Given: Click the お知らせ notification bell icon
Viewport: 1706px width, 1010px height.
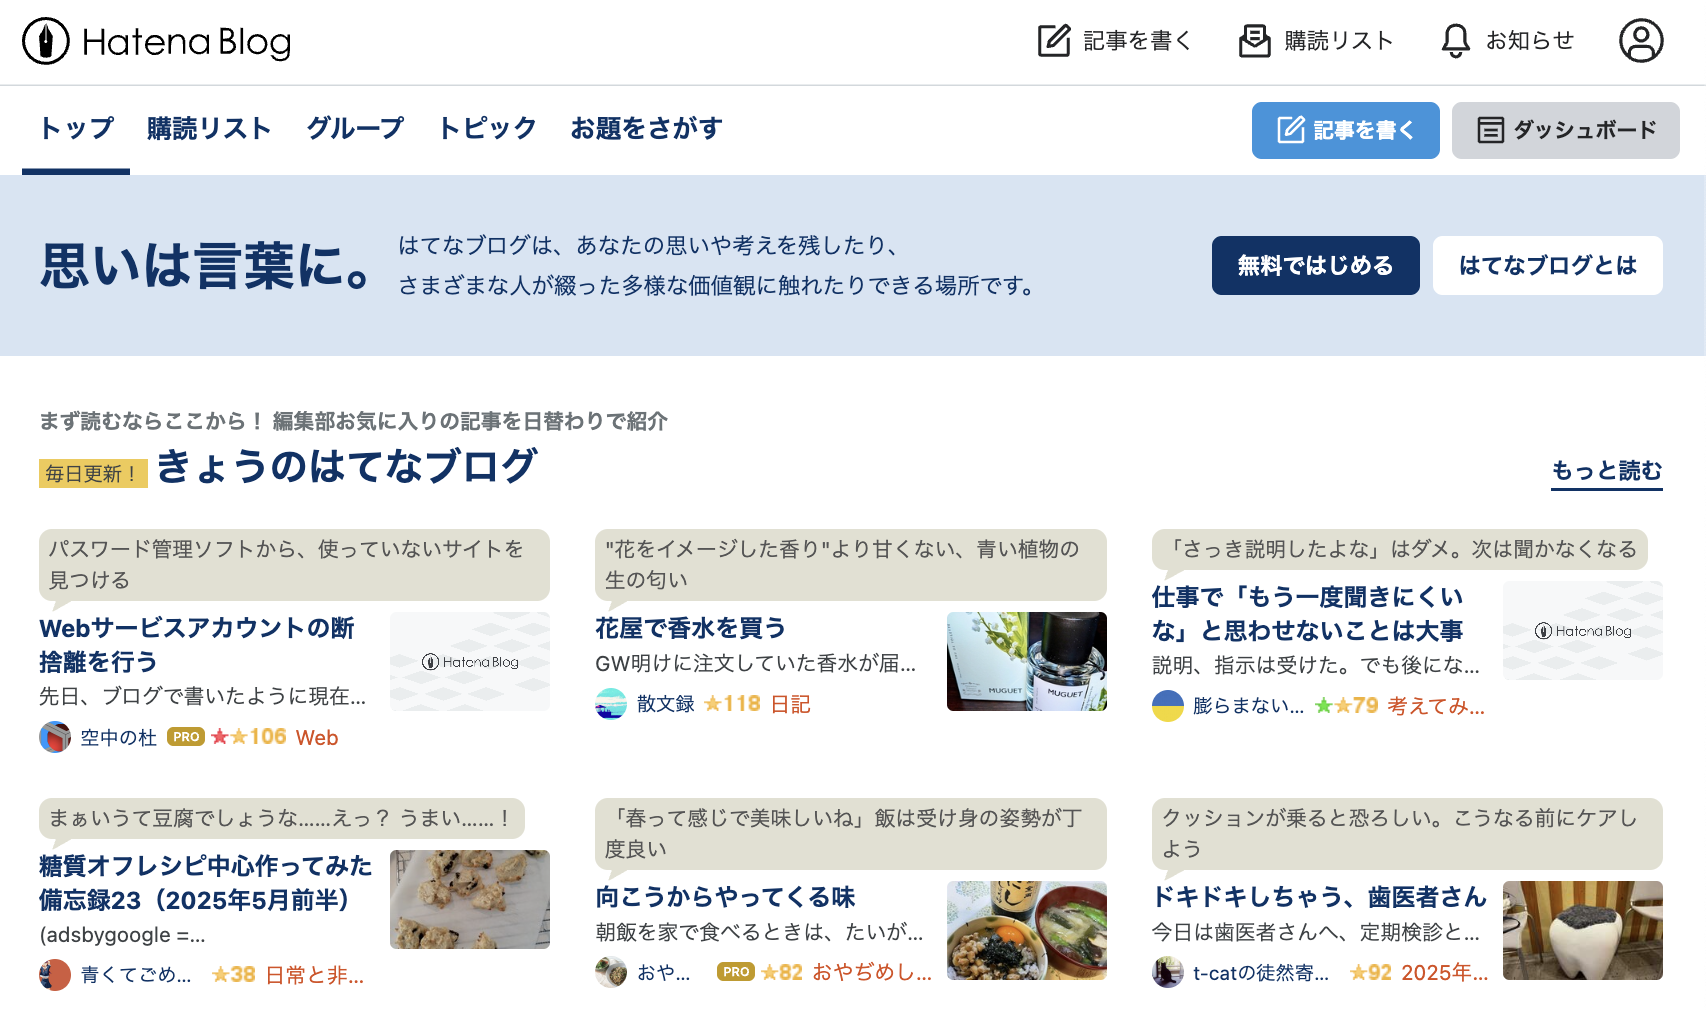Looking at the screenshot, I should coord(1455,41).
